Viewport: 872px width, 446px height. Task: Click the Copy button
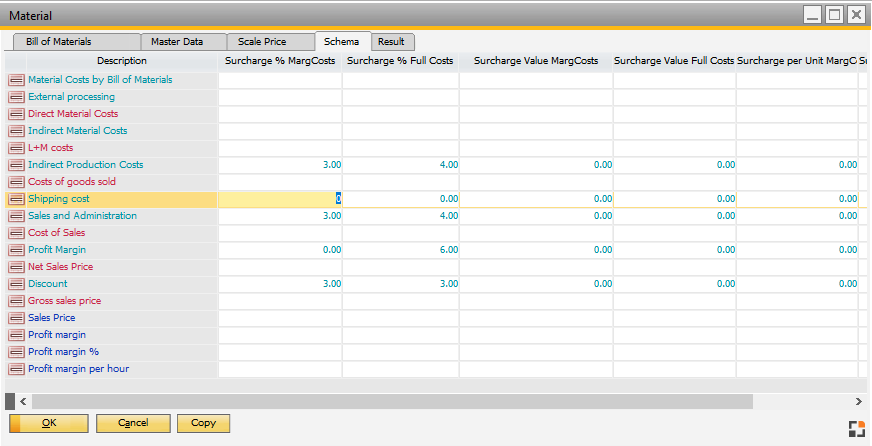click(203, 423)
